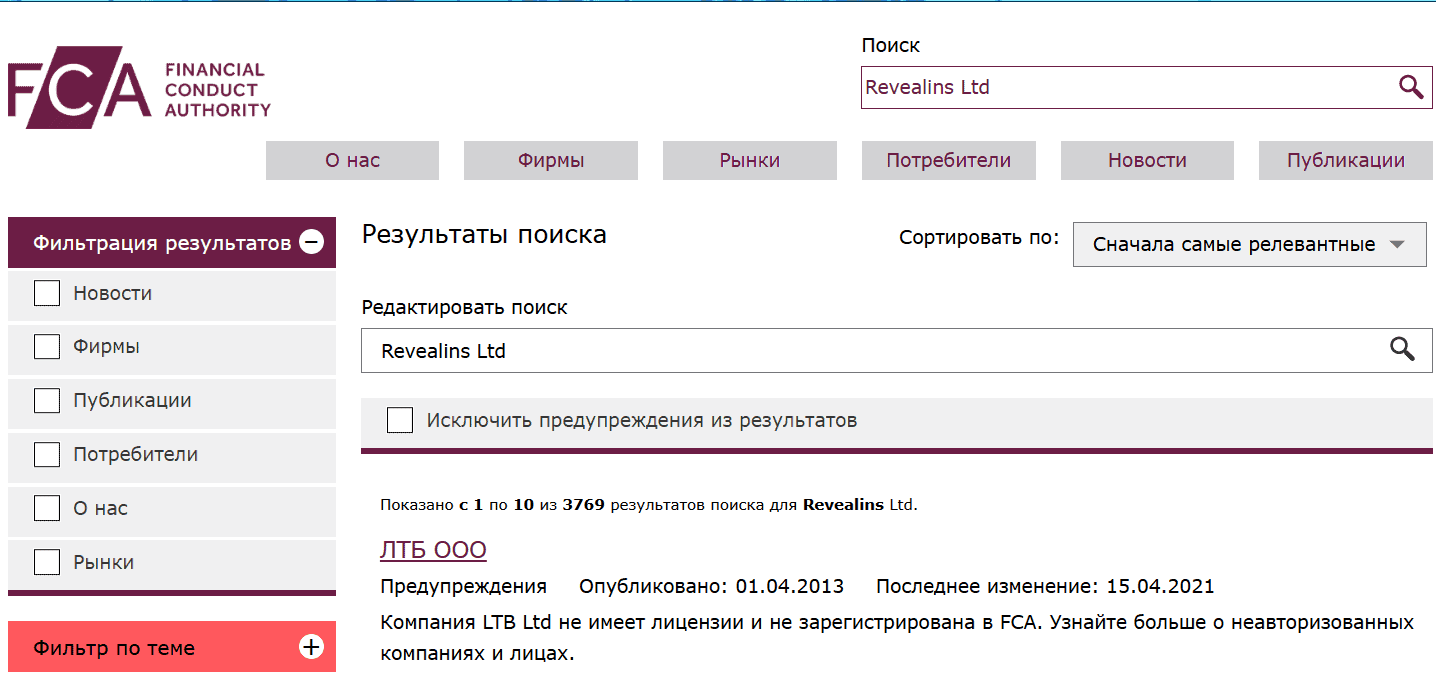Image resolution: width=1436 pixels, height=687 pixels.
Task: Open the 'Новости' navigation menu
Action: click(1146, 160)
